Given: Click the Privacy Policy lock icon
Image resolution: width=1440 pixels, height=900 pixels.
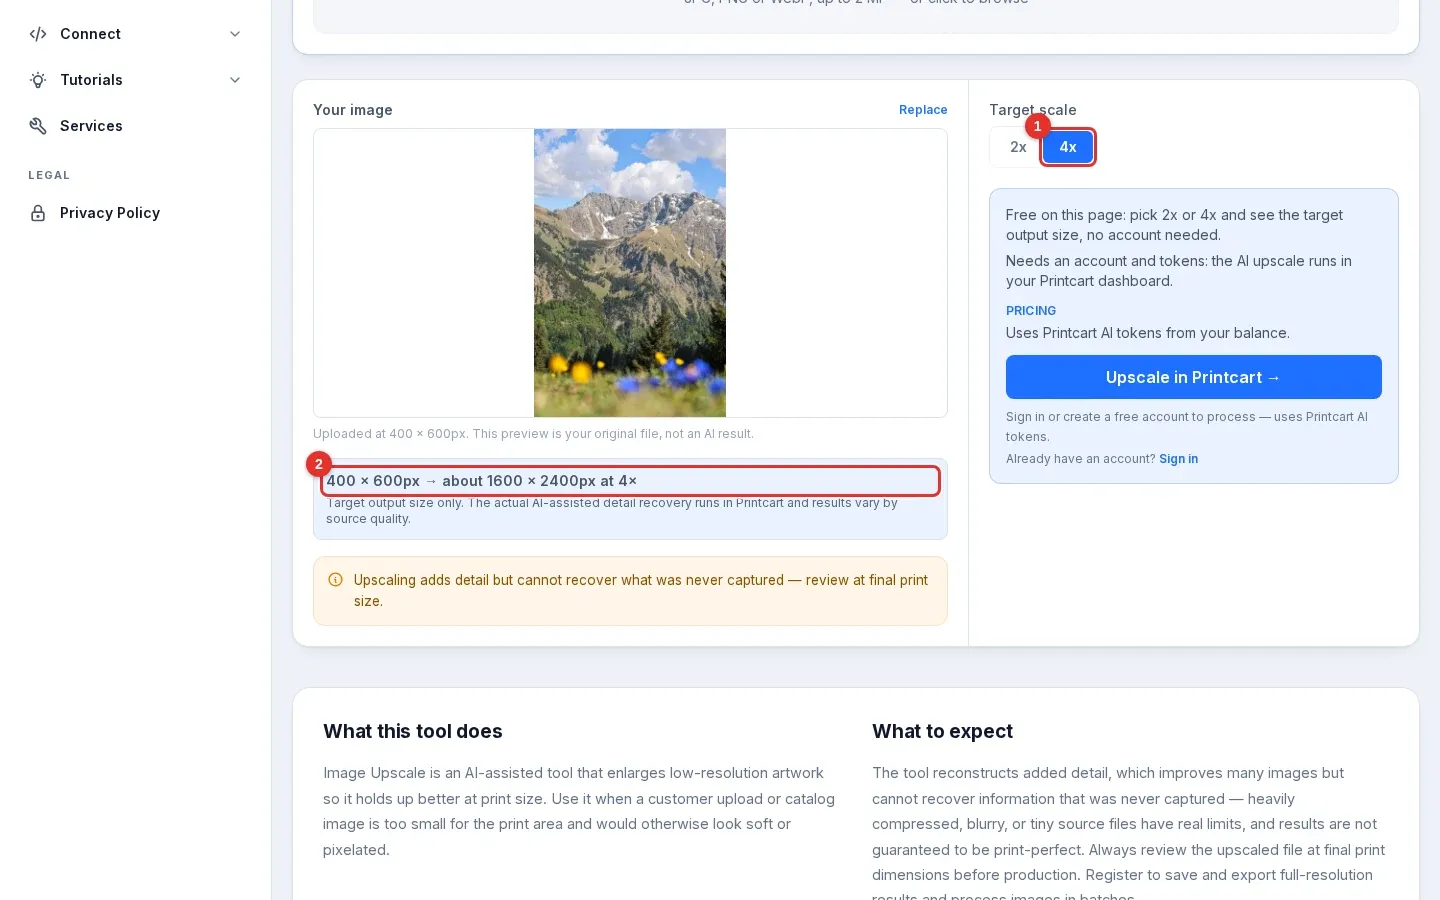Looking at the screenshot, I should [x=38, y=213].
